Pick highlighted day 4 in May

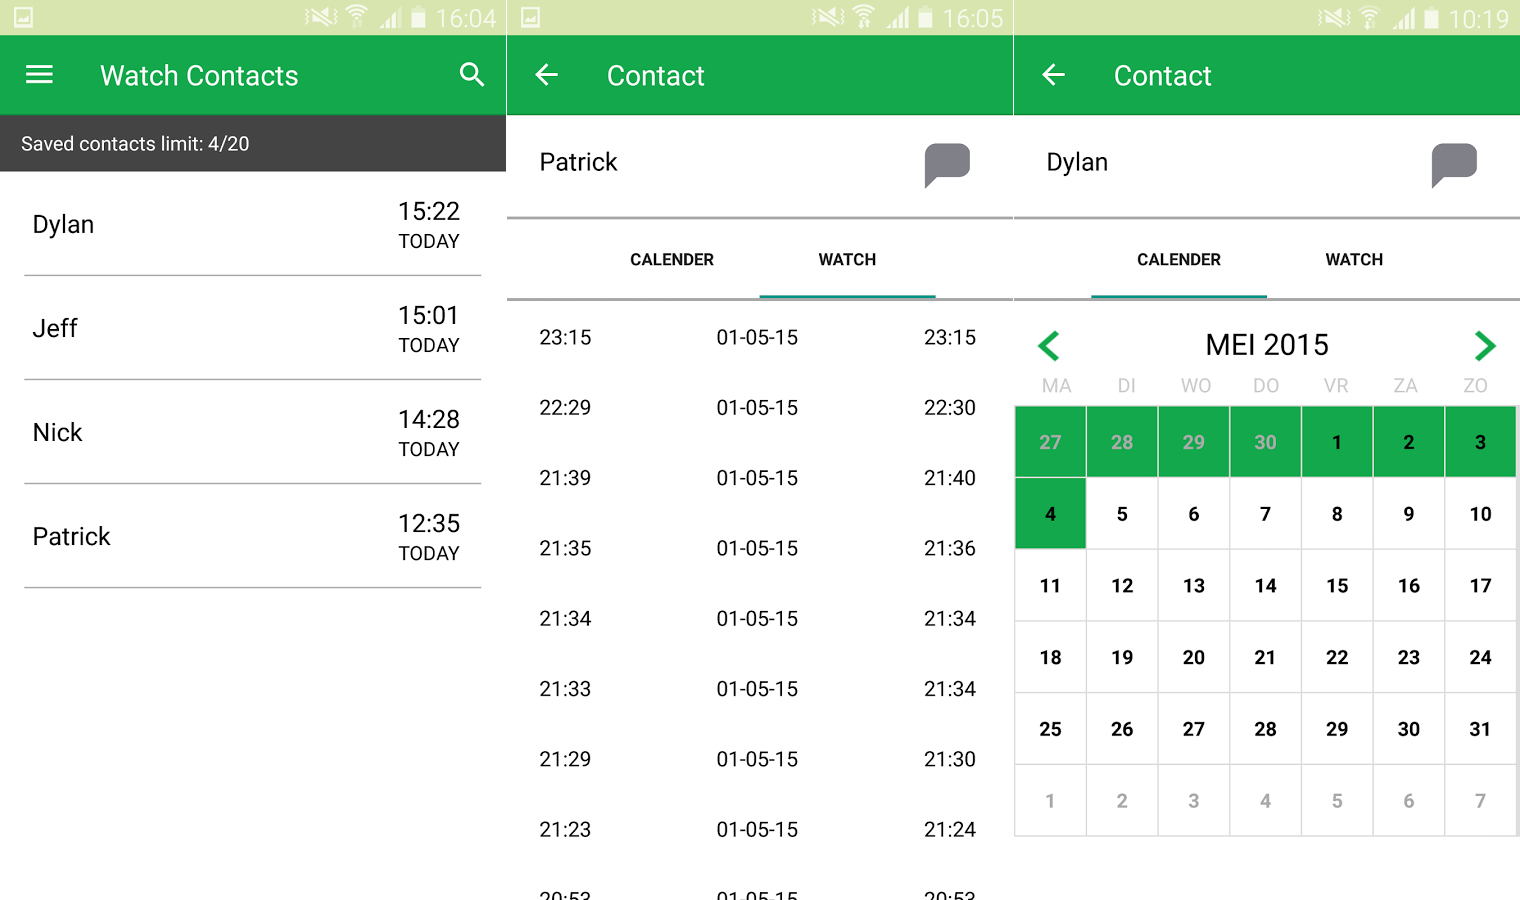1050,514
